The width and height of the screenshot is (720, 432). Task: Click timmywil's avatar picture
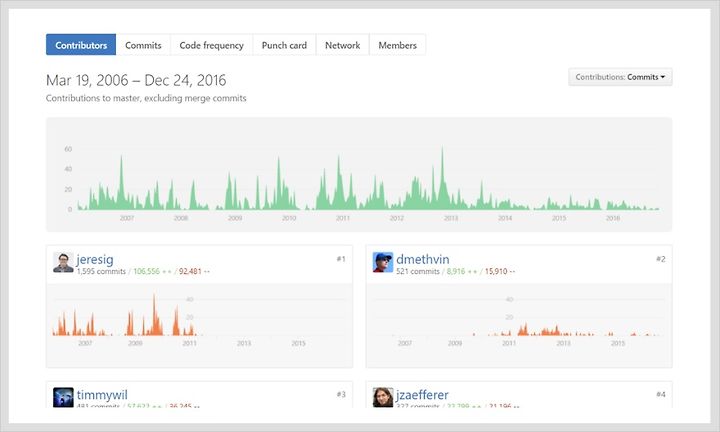(63, 397)
